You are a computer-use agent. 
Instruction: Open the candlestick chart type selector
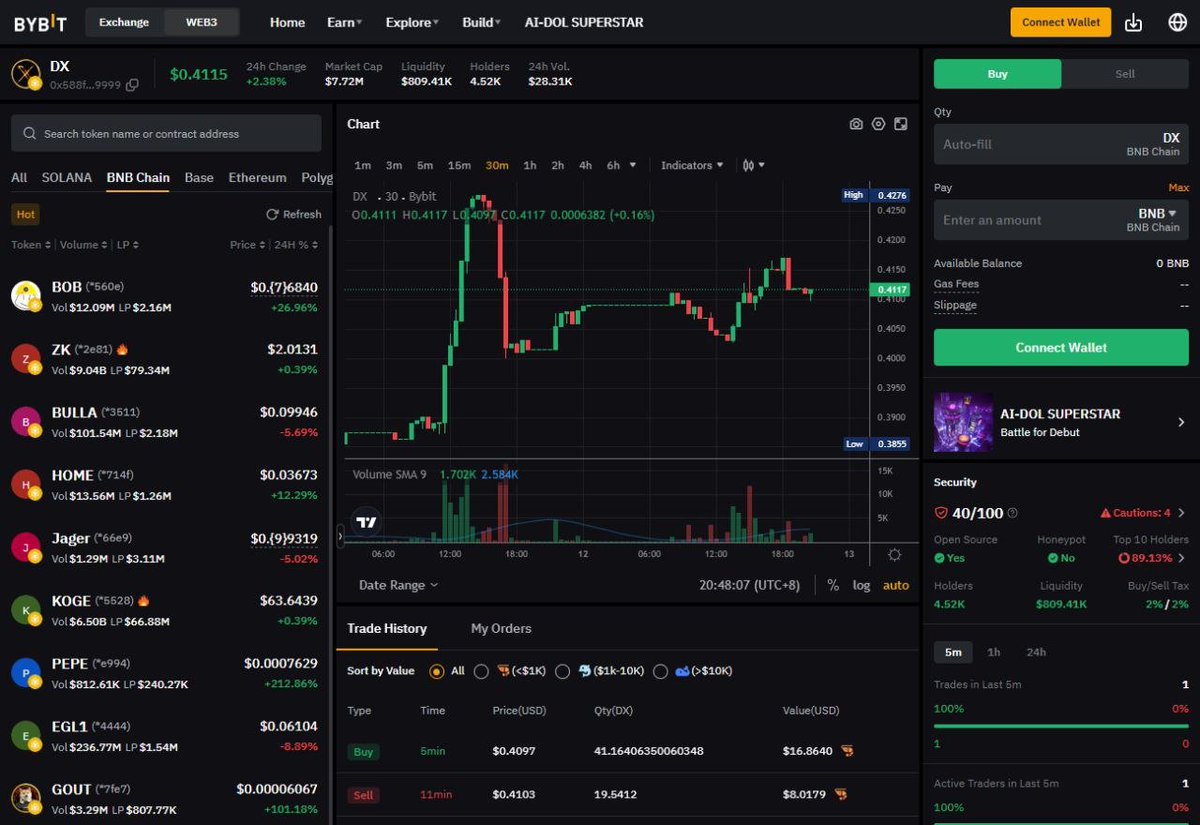754,165
